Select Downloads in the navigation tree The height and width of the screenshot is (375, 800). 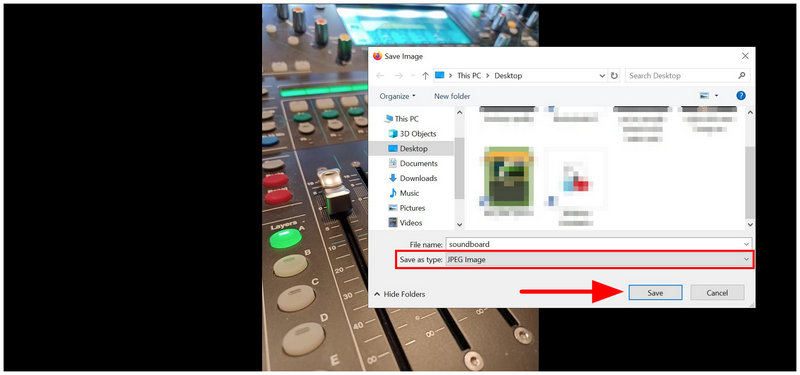tap(418, 178)
